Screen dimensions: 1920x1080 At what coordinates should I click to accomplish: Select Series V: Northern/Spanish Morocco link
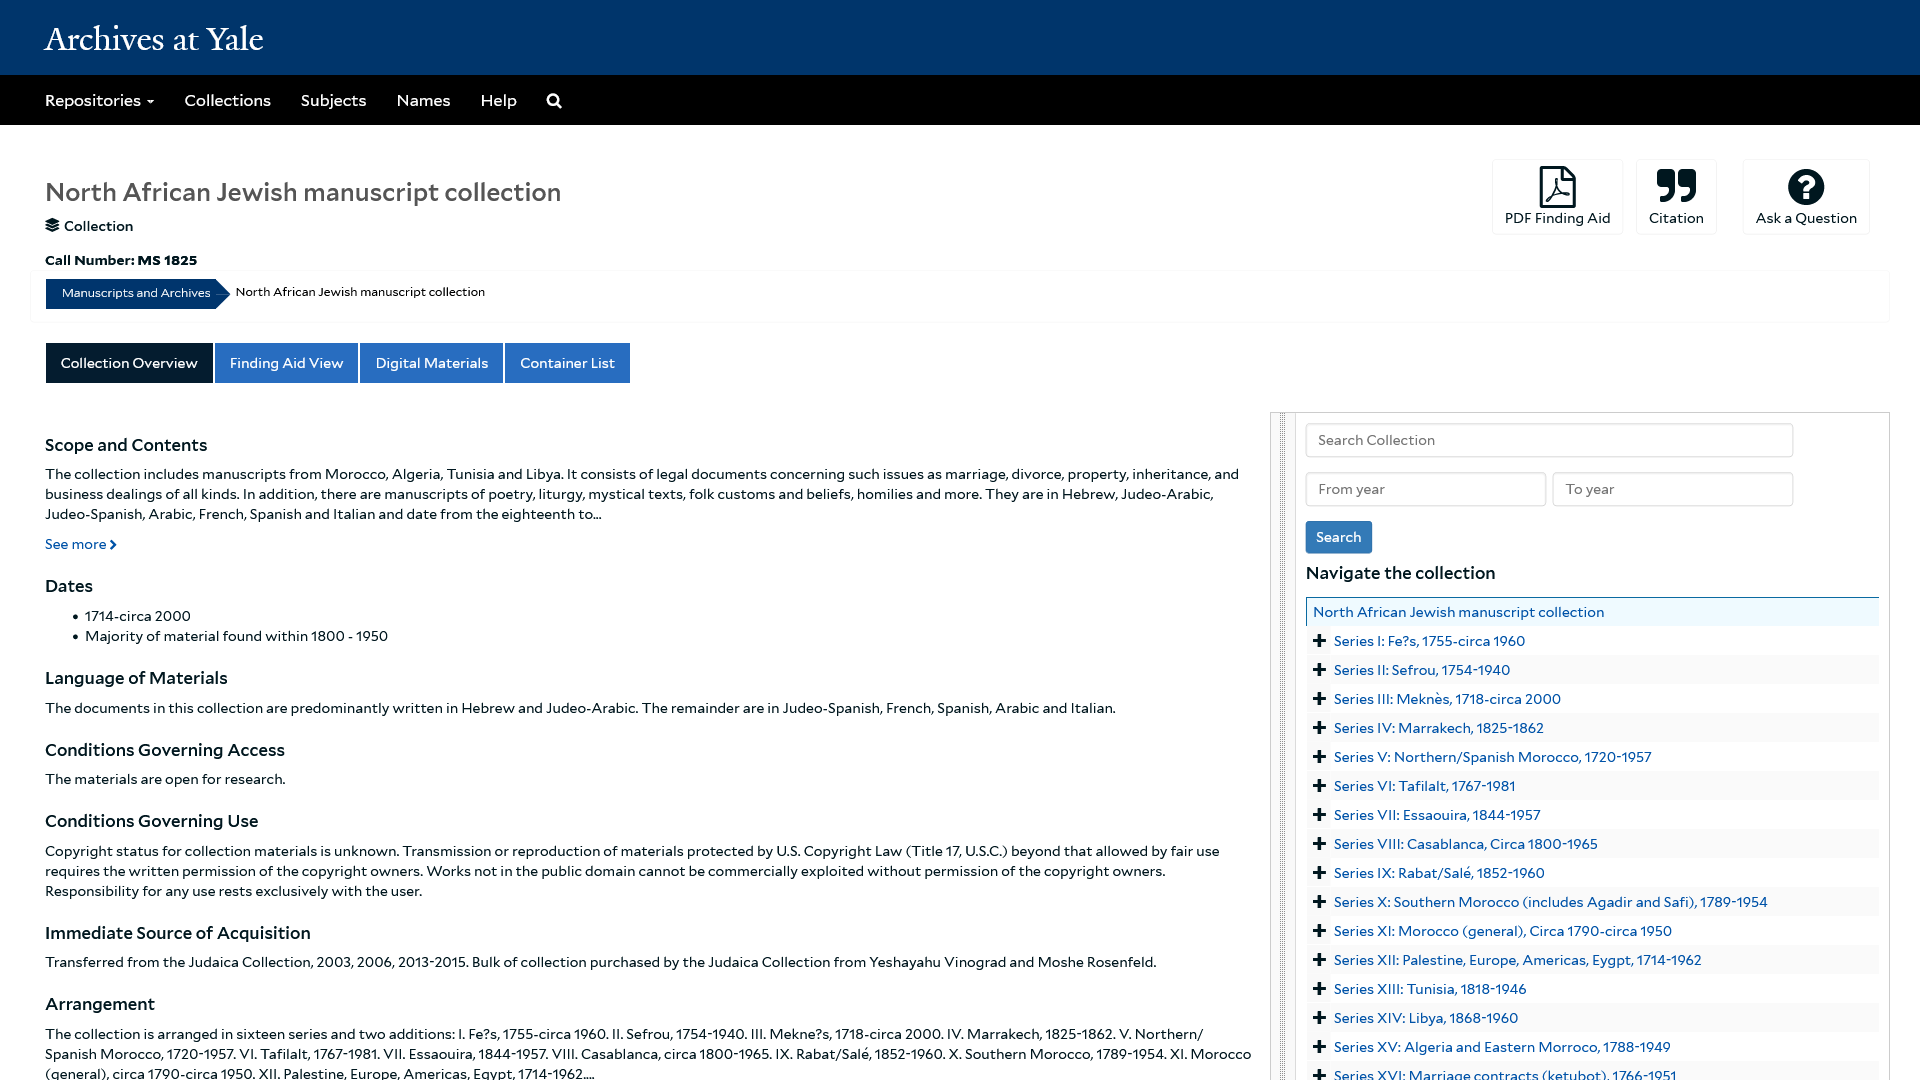[1492, 757]
